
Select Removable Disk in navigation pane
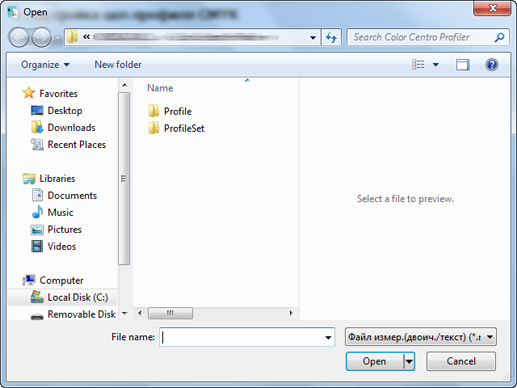point(81,314)
